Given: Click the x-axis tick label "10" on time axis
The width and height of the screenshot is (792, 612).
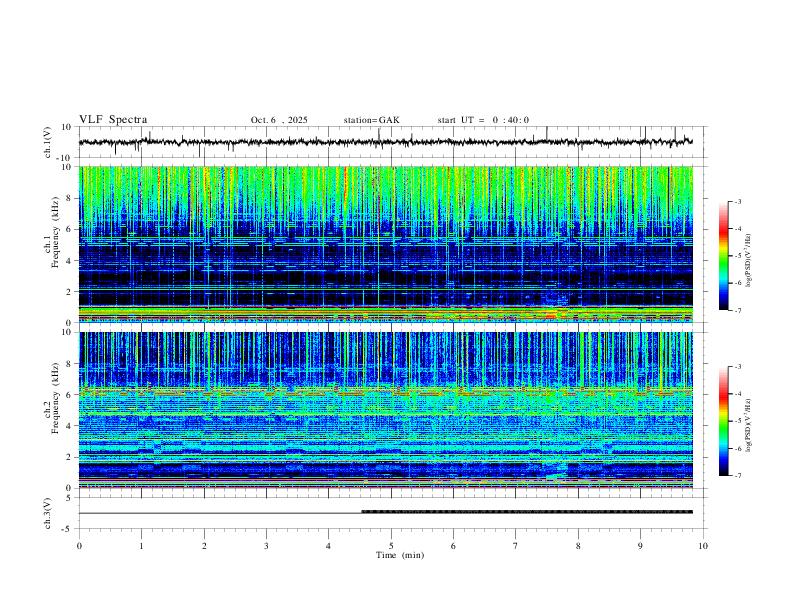Looking at the screenshot, I should click(x=703, y=546).
